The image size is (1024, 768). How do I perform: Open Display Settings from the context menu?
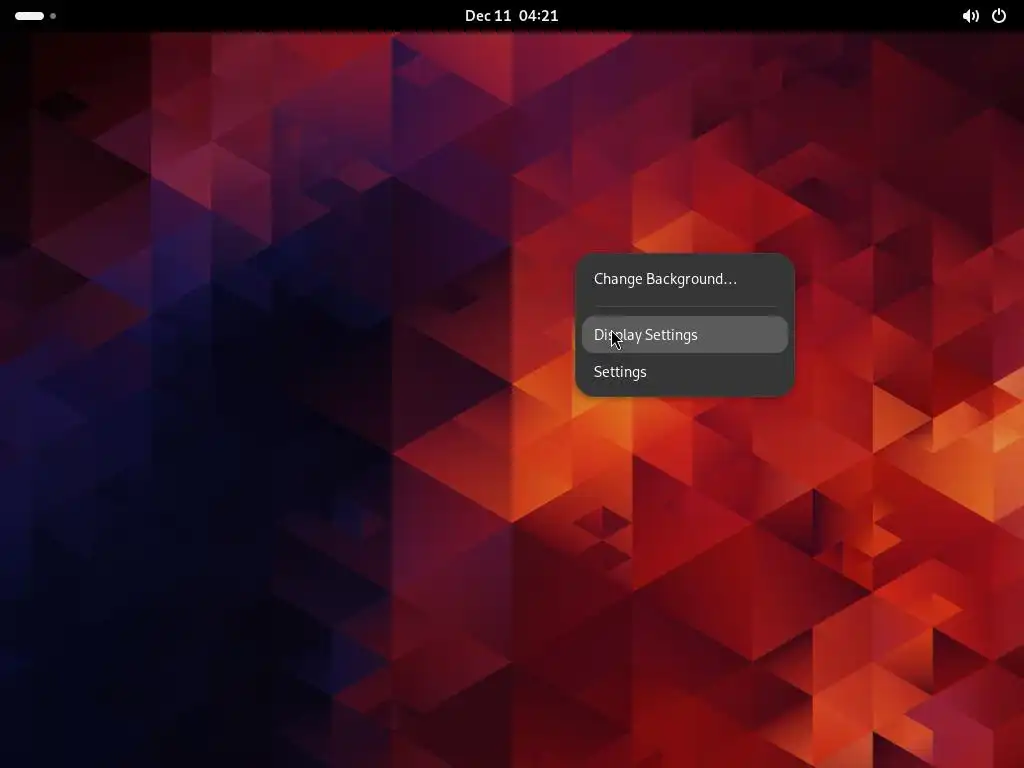click(x=684, y=334)
